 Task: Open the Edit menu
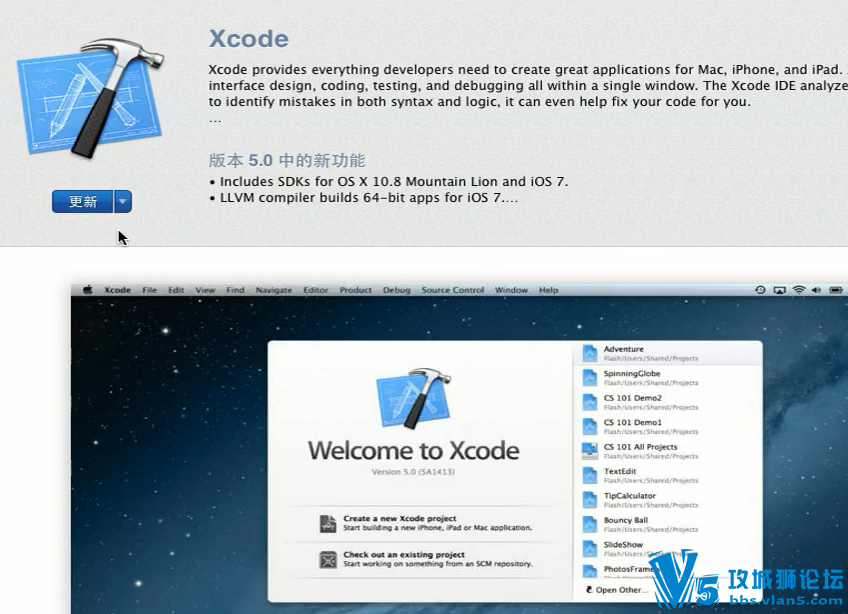176,290
